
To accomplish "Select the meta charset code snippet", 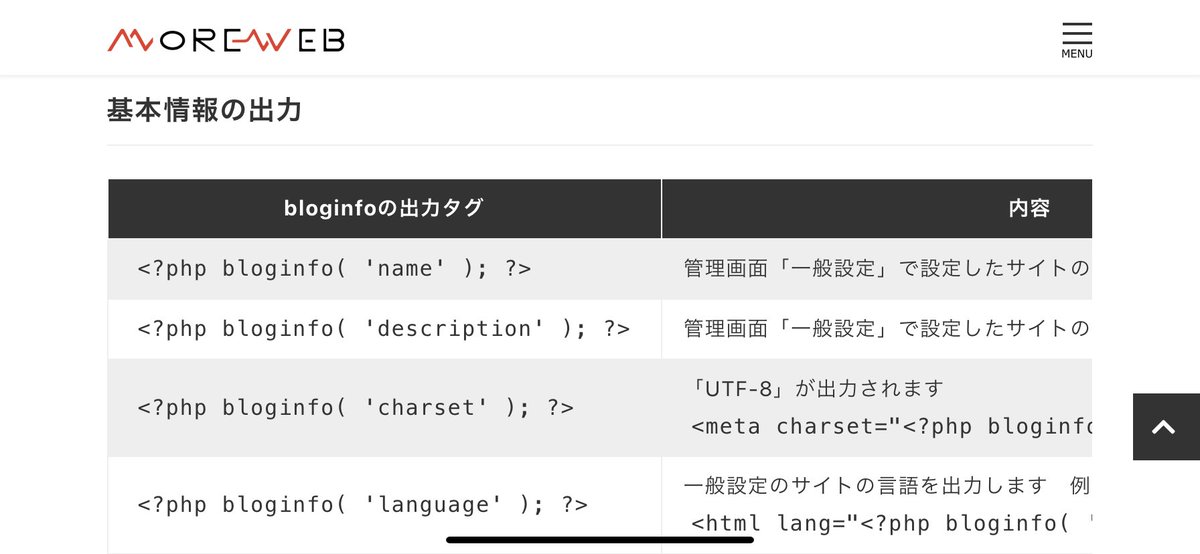I will 891,427.
